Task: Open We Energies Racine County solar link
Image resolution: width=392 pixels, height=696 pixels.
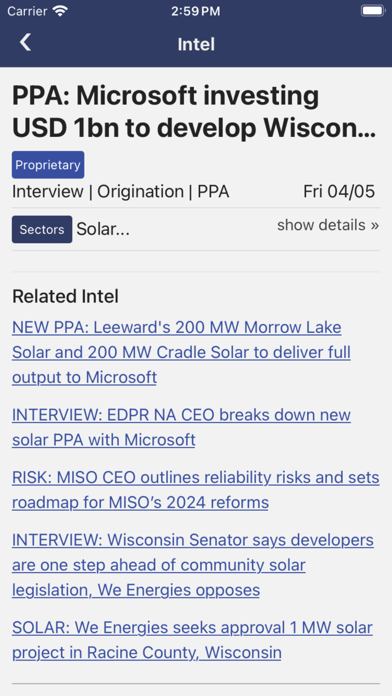Action: tap(192, 640)
